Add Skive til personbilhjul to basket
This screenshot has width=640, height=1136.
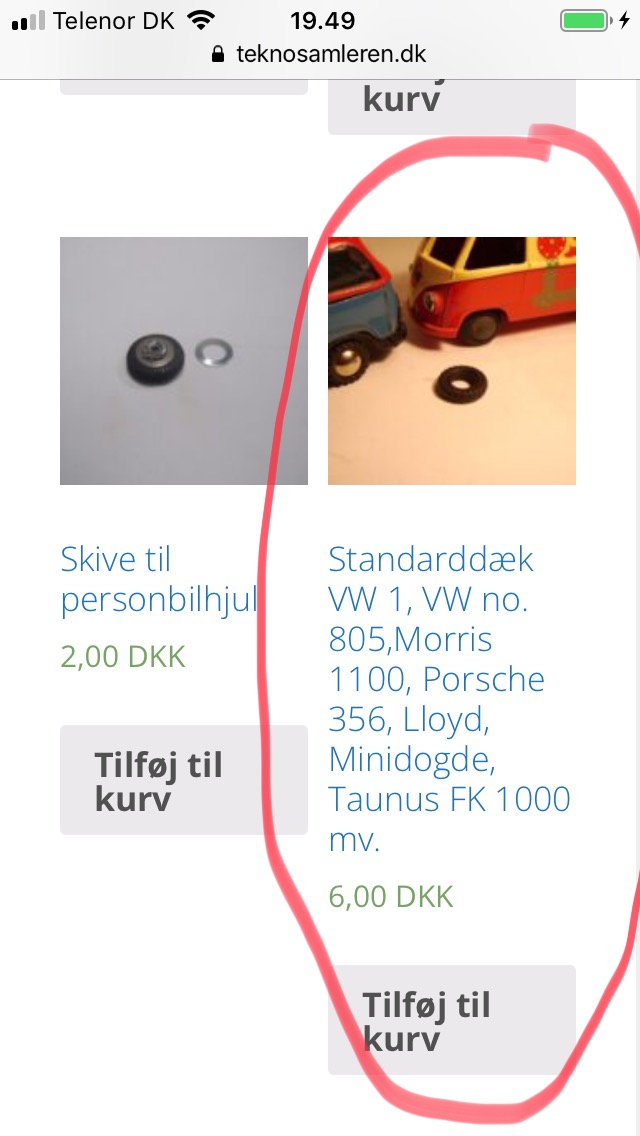tap(184, 780)
